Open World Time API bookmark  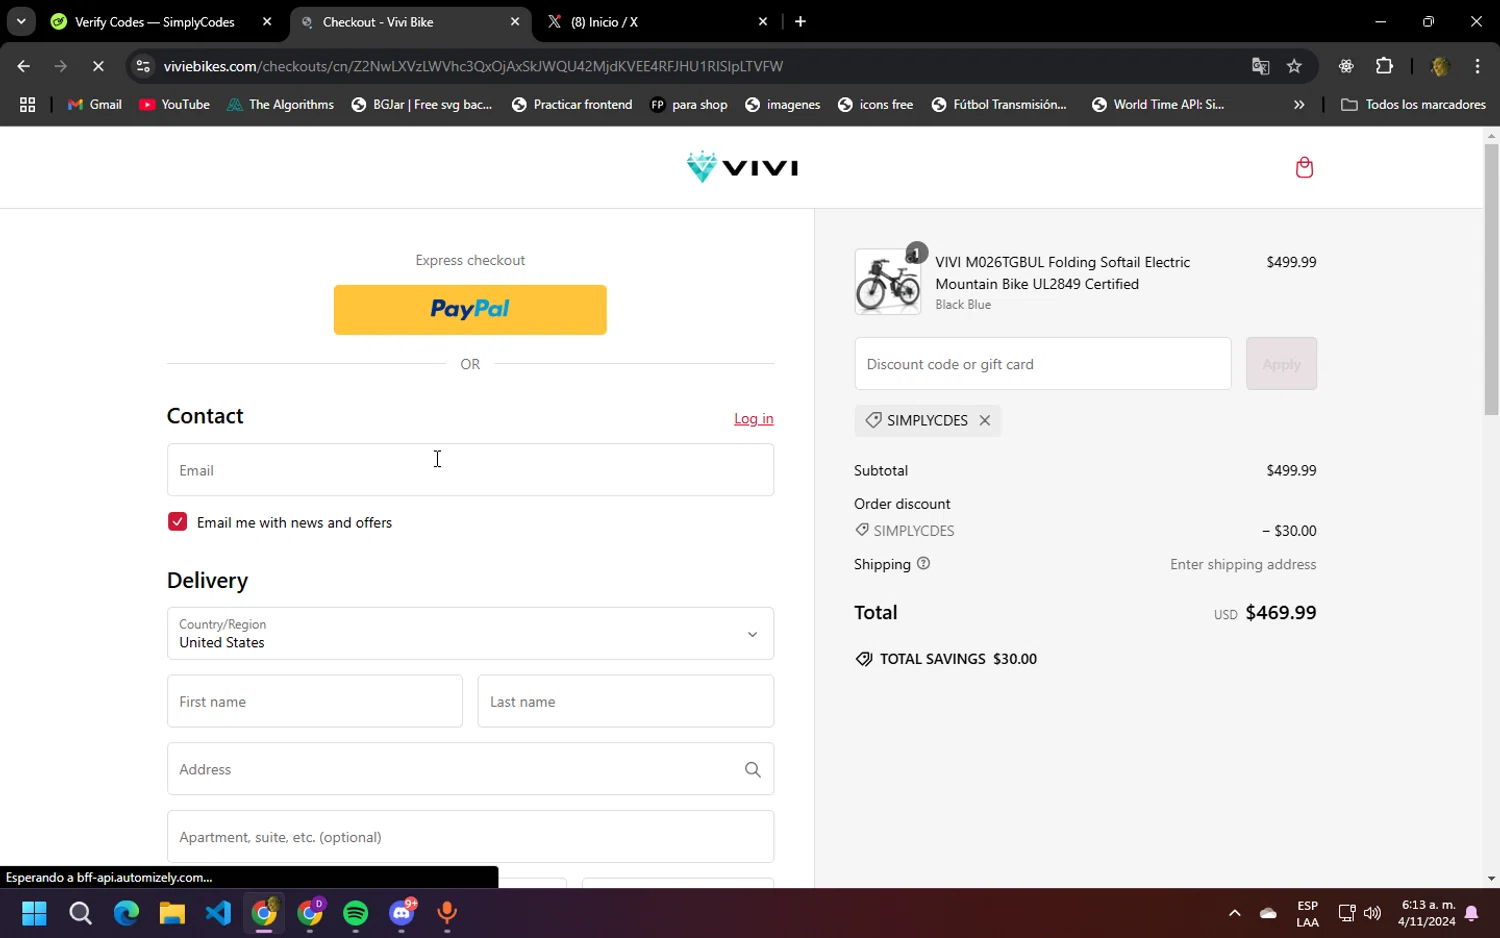pyautogui.click(x=1158, y=104)
